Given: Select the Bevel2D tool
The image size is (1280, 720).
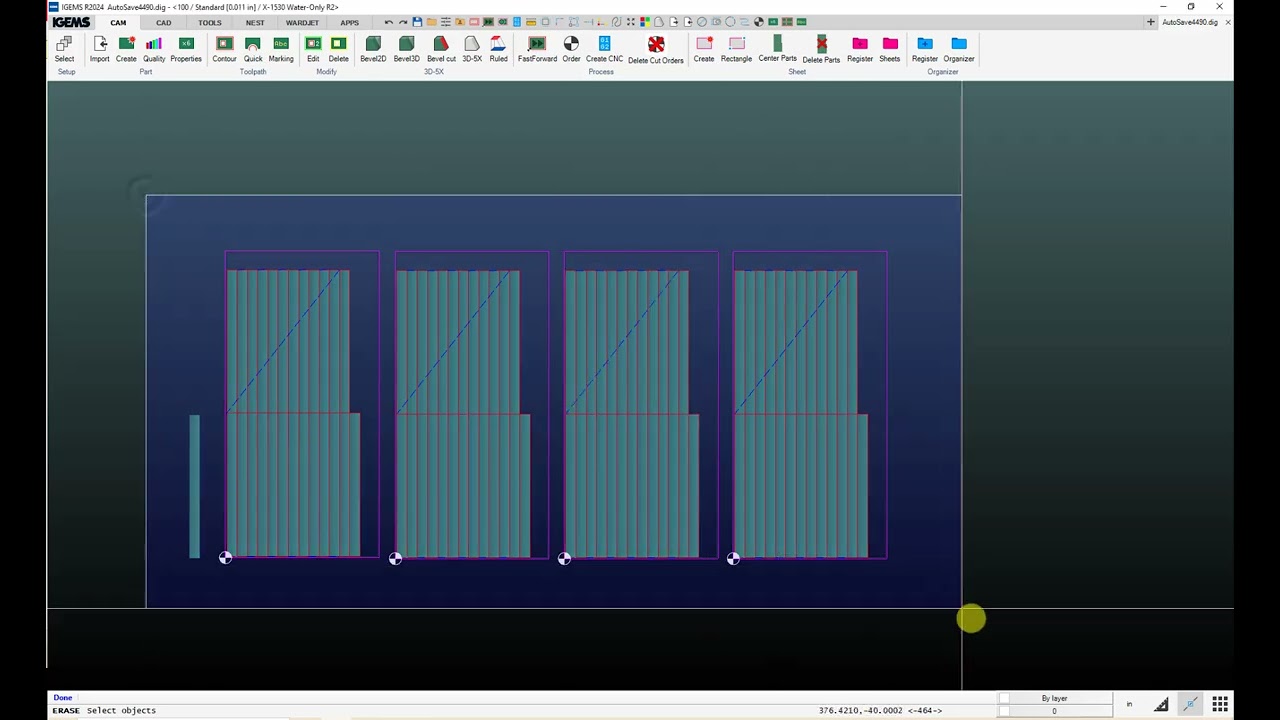Looking at the screenshot, I should [x=373, y=49].
